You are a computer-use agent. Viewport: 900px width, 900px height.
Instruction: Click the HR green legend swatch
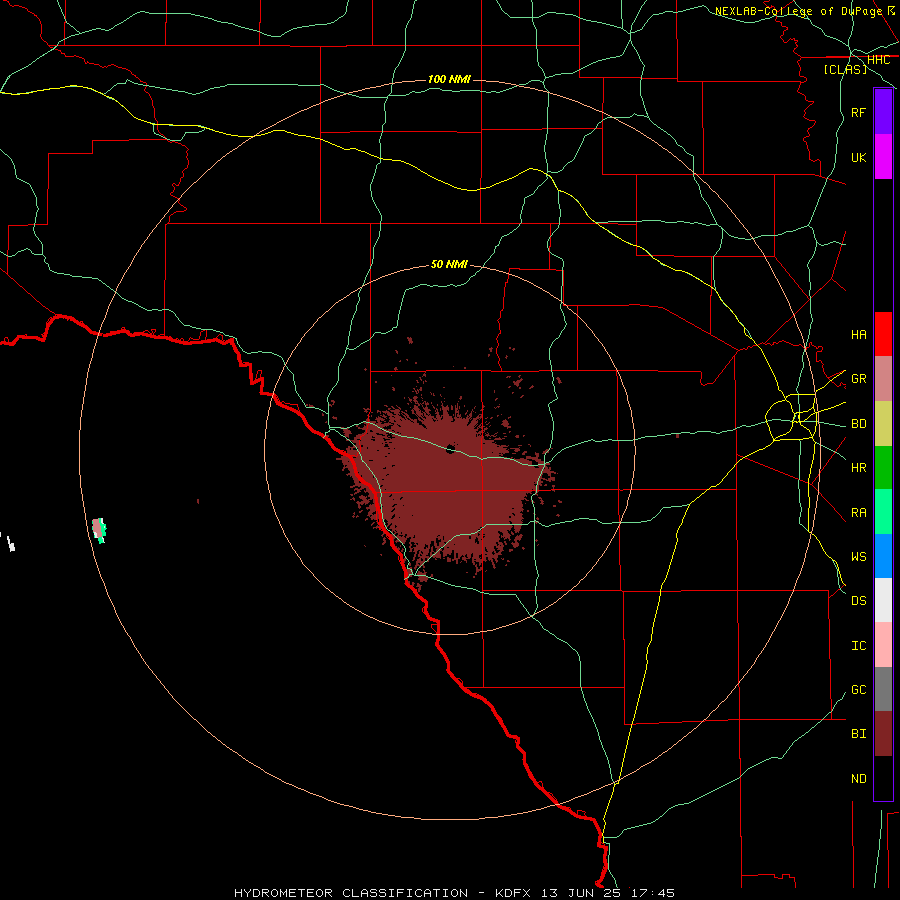883,468
